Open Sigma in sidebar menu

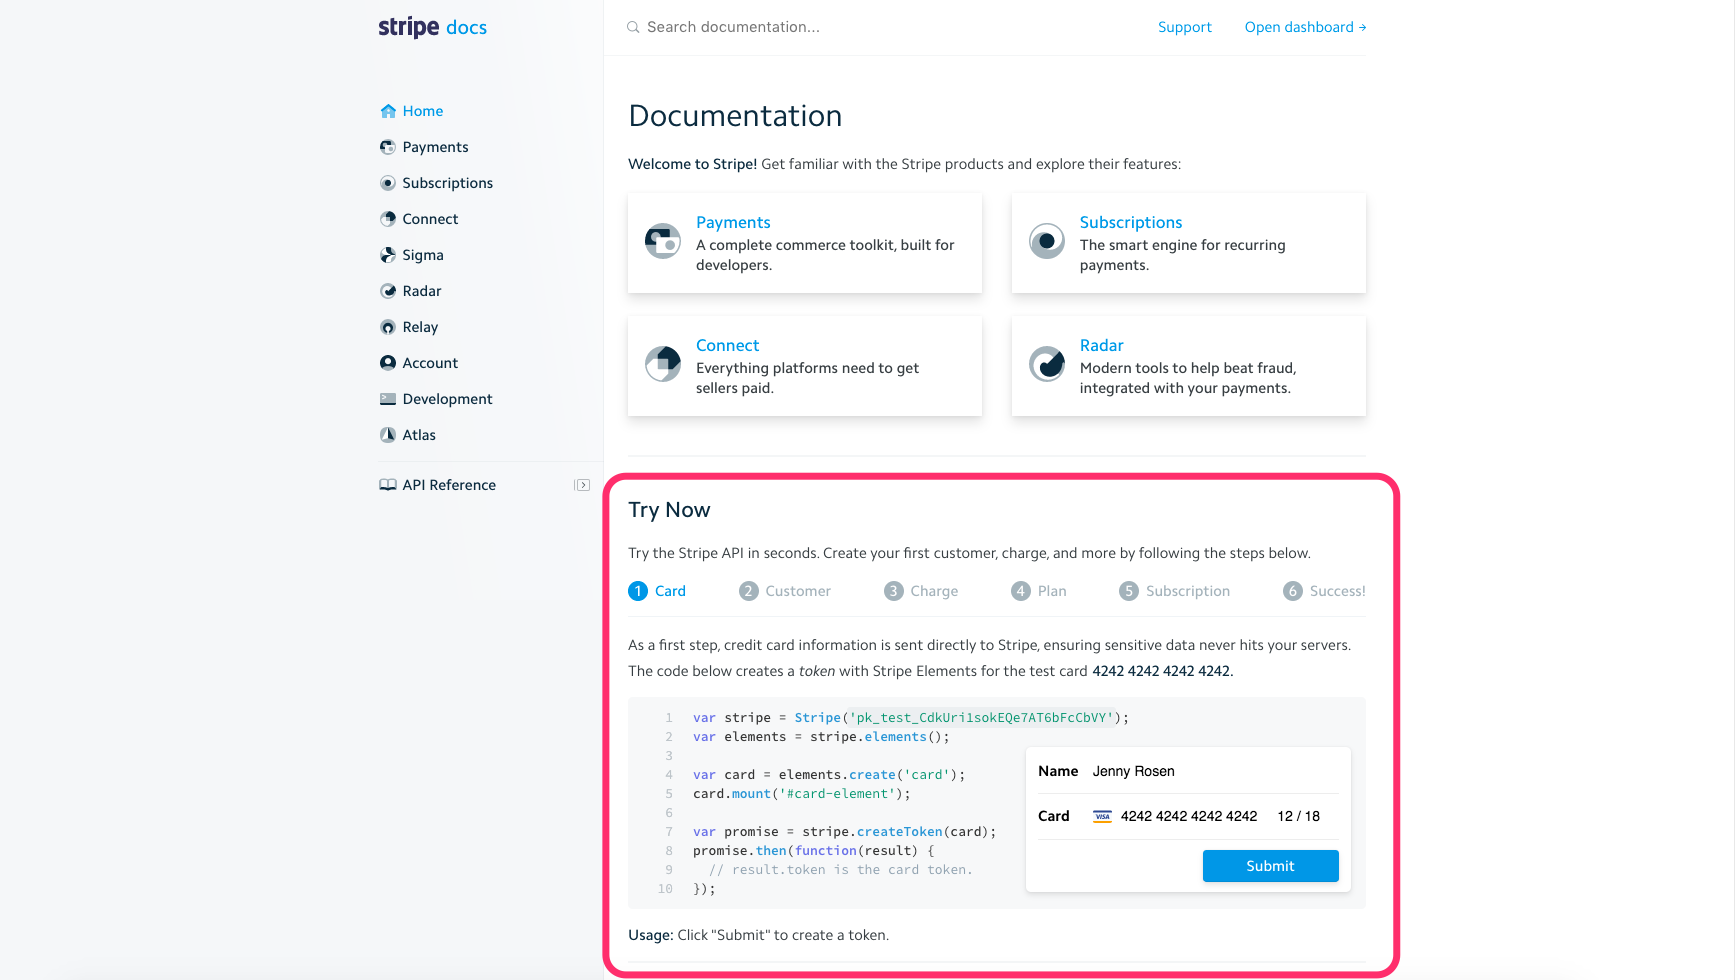(422, 255)
